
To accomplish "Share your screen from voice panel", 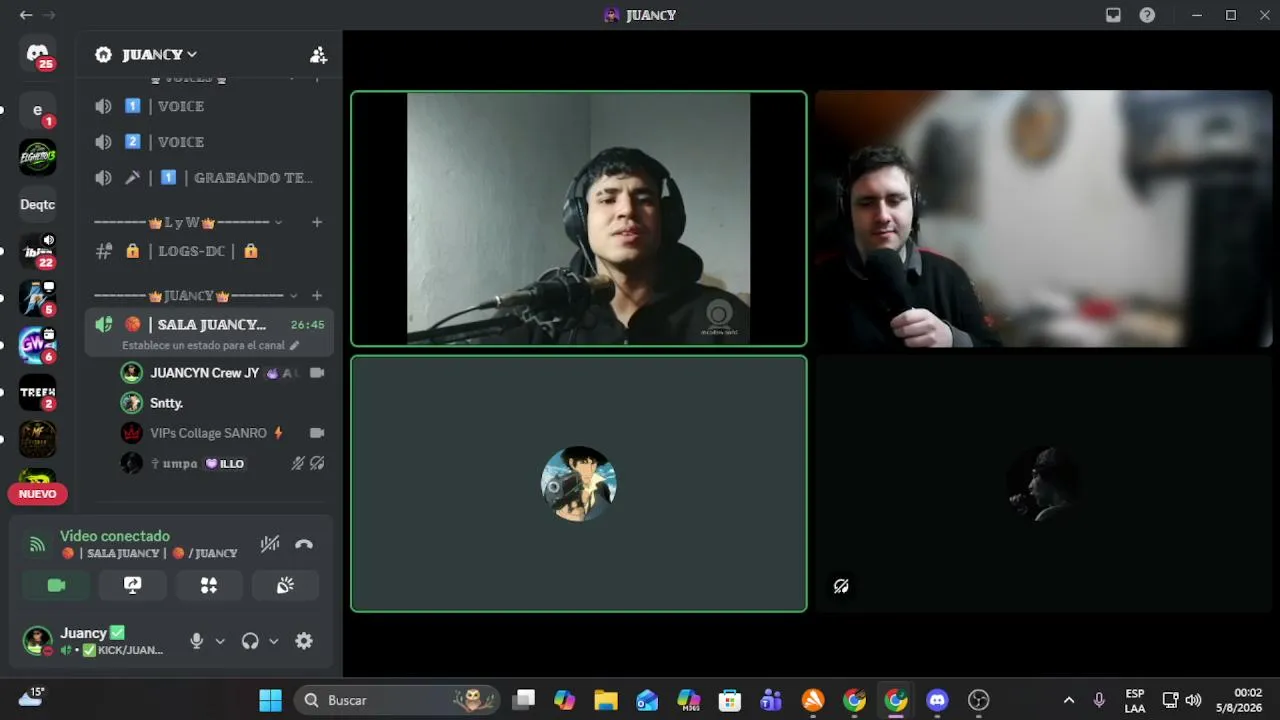I will [x=132, y=585].
